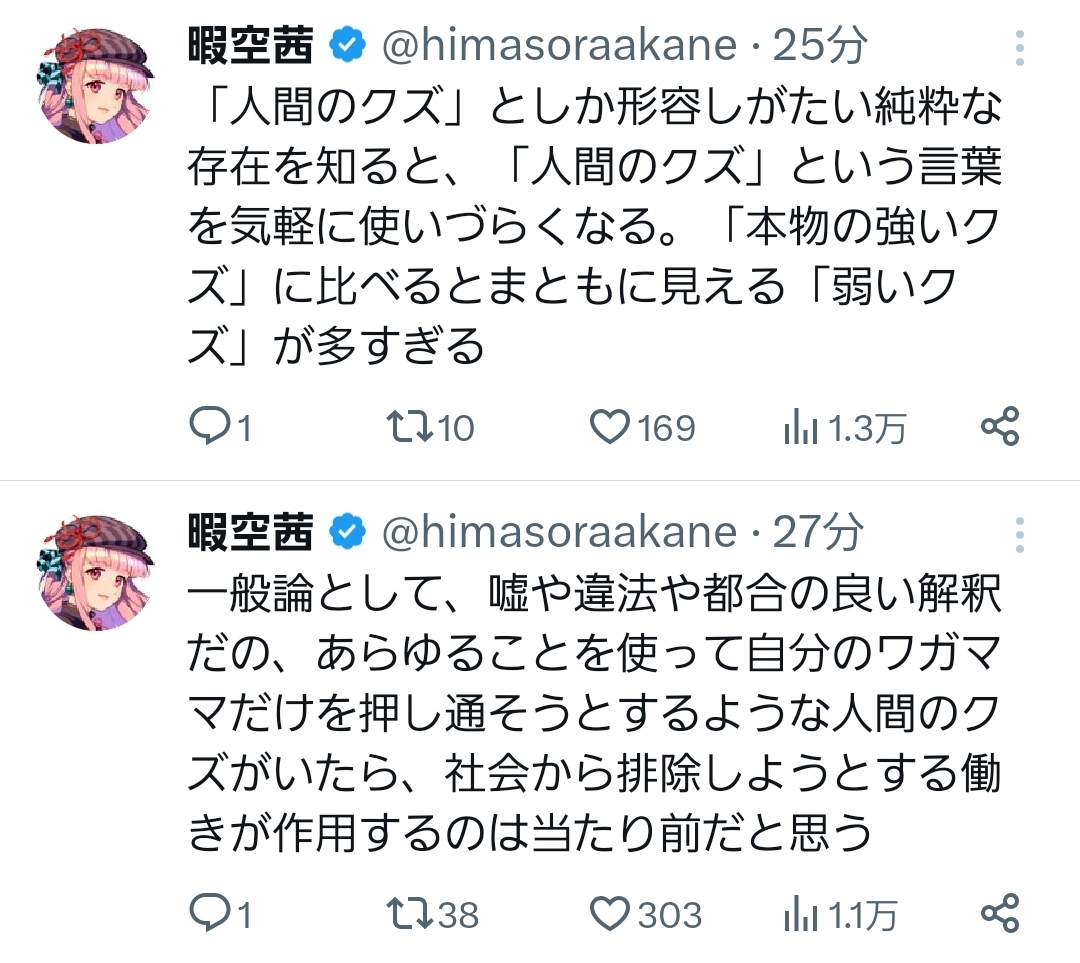The width and height of the screenshot is (1080, 963).
Task: Like the tweet with 169 likes
Action: [x=608, y=428]
